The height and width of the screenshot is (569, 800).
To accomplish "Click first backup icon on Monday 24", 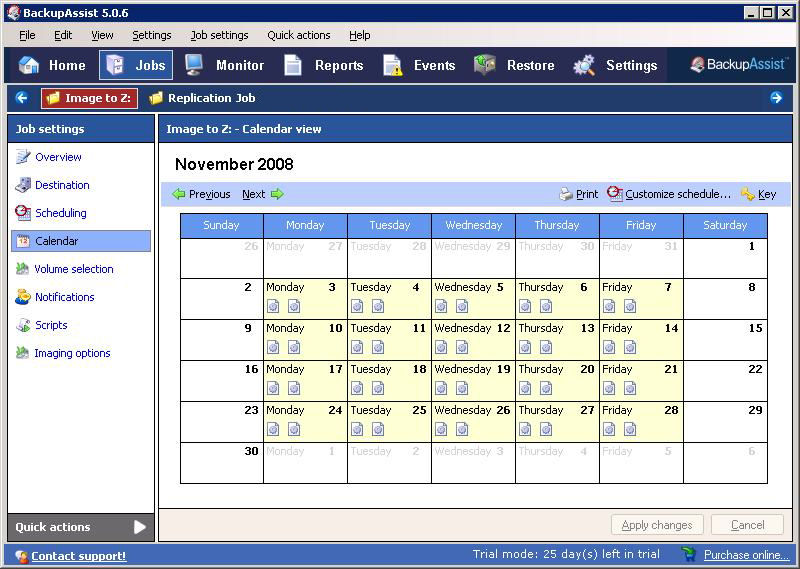I will tap(273, 429).
